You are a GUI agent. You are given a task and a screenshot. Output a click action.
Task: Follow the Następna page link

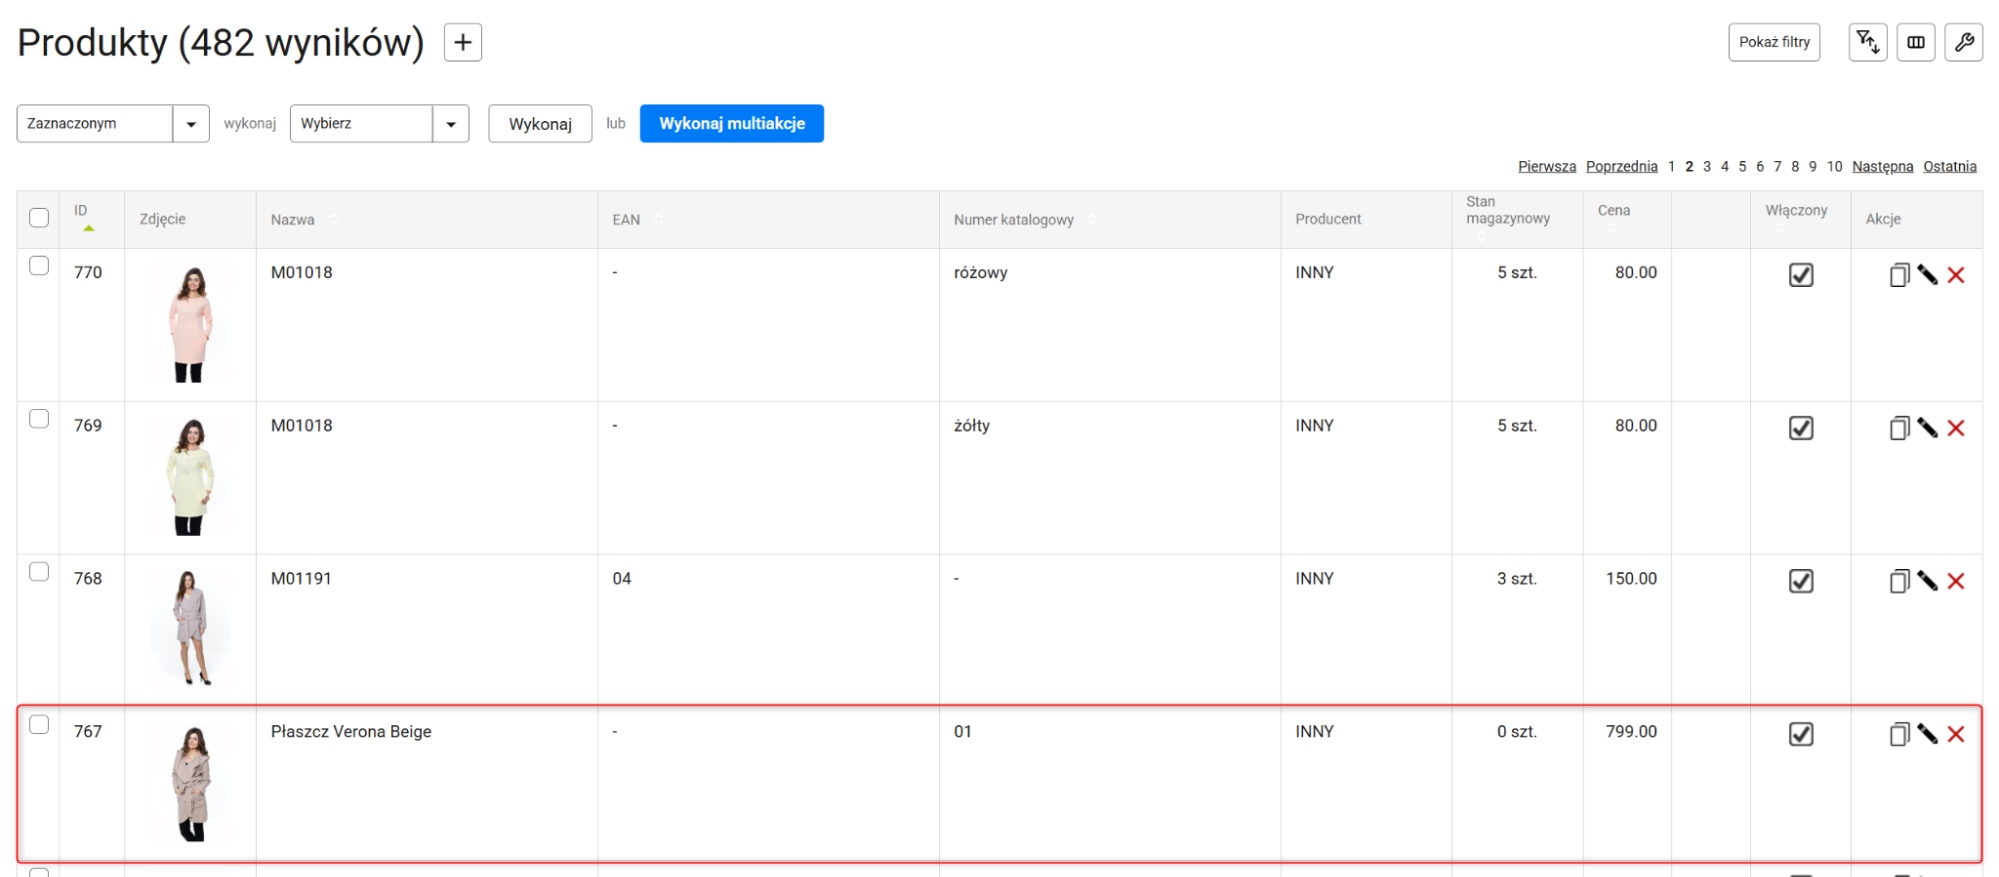[x=1882, y=167]
